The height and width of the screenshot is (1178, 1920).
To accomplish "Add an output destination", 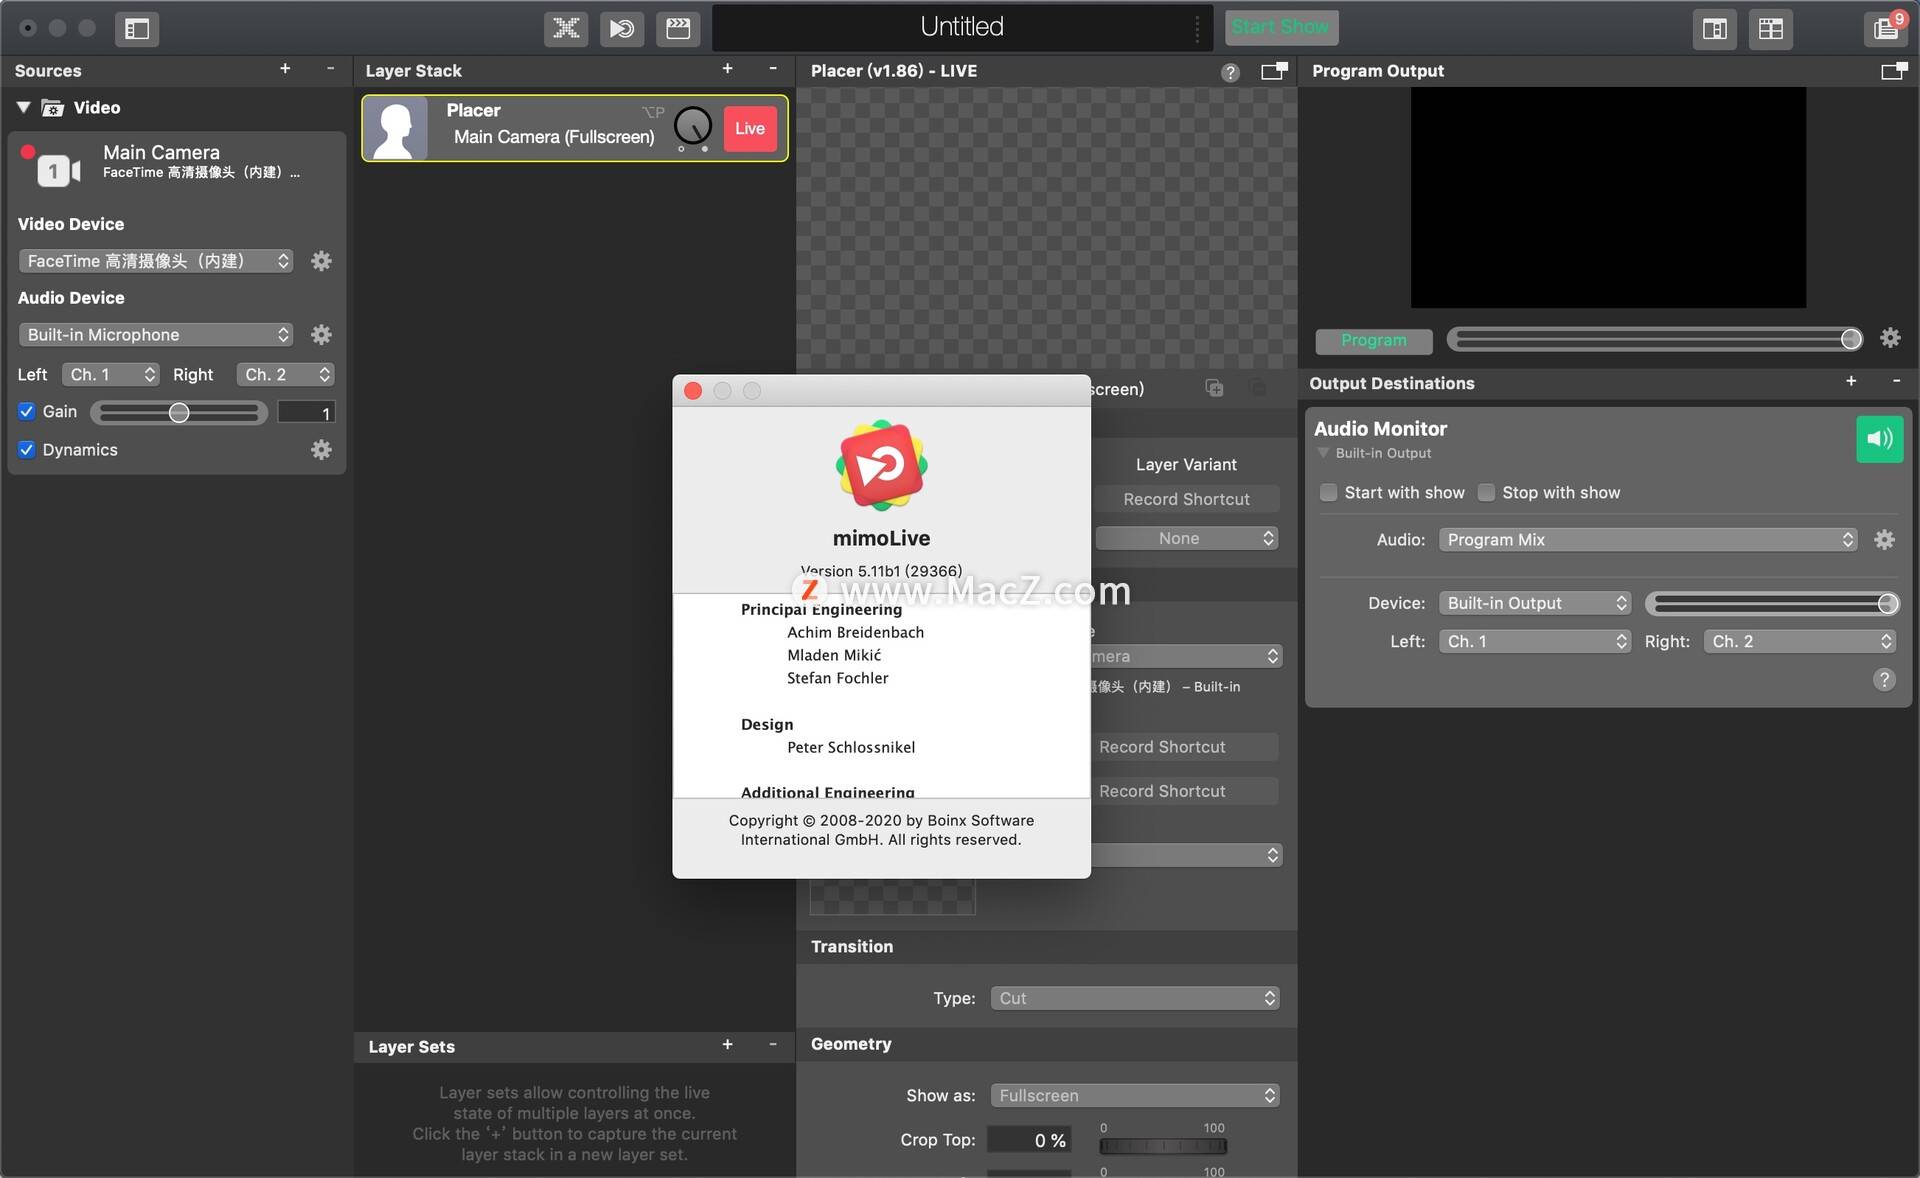I will pos(1851,381).
